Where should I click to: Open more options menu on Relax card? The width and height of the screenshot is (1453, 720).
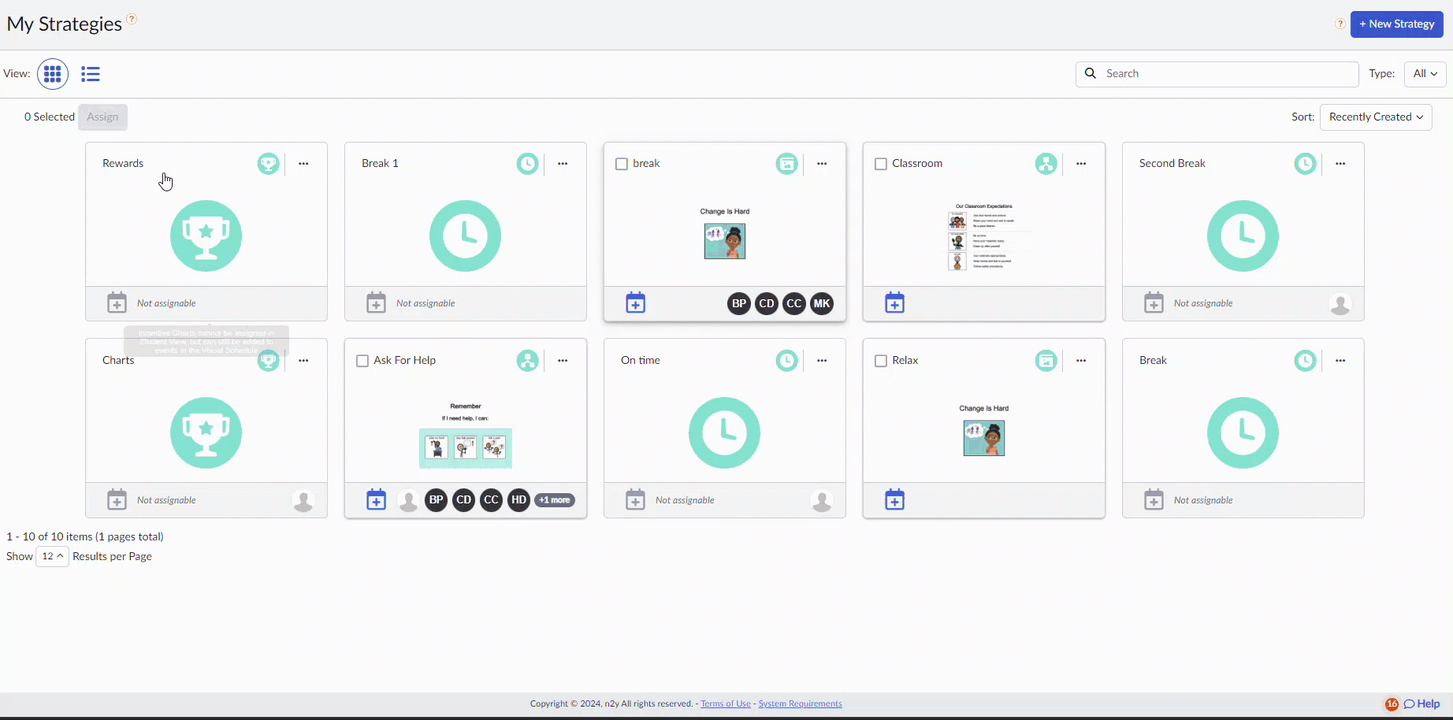tap(1081, 361)
